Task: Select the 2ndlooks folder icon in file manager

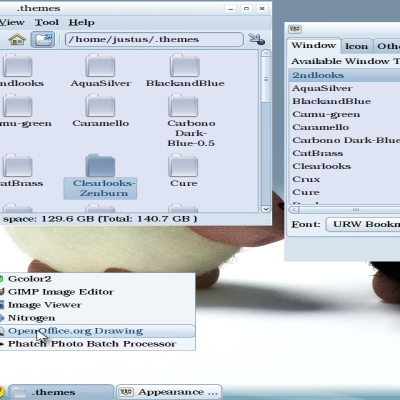Action: click(x=17, y=66)
